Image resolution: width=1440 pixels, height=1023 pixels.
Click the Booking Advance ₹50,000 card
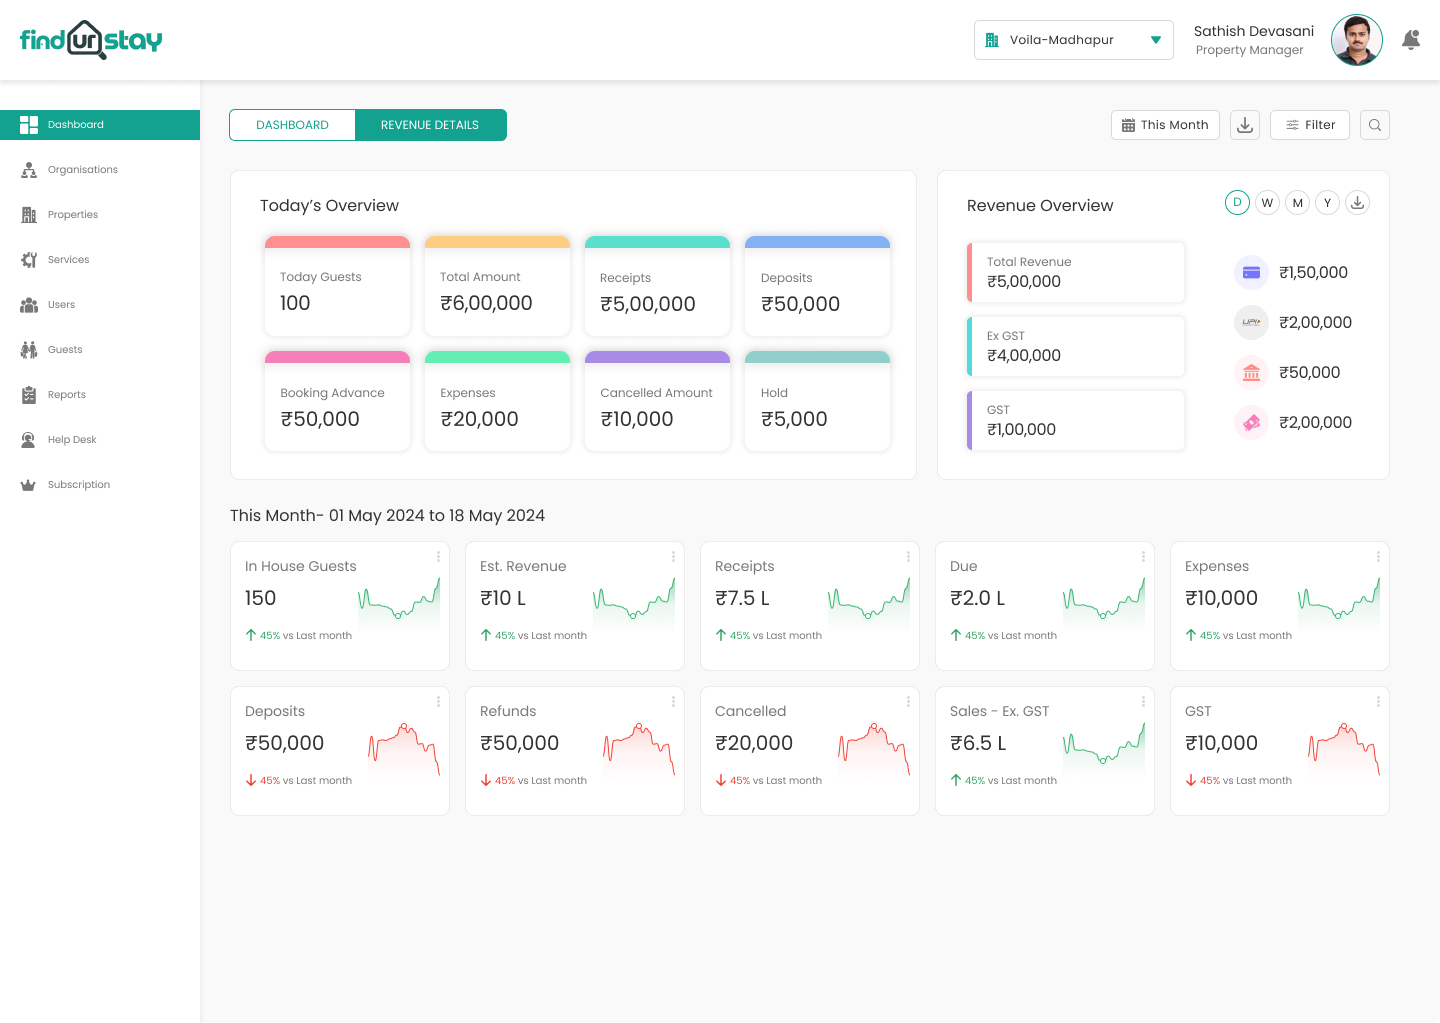point(338,401)
